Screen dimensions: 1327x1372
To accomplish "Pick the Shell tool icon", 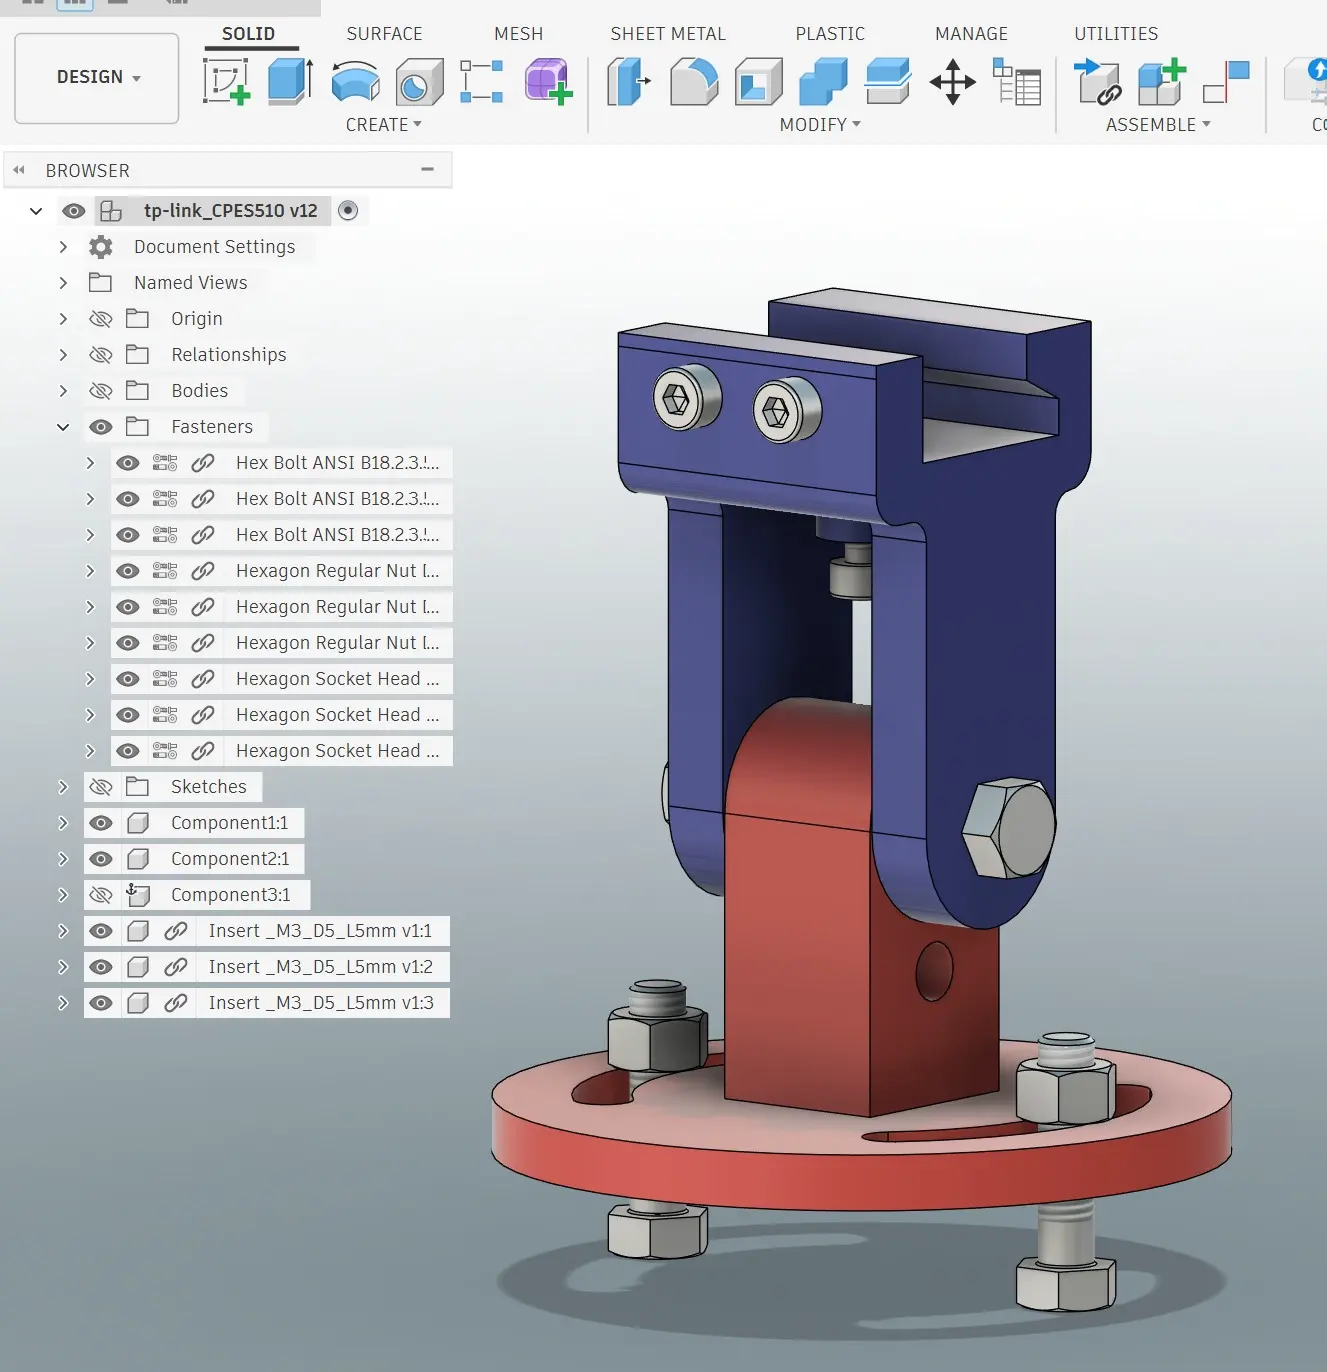I will (x=759, y=81).
